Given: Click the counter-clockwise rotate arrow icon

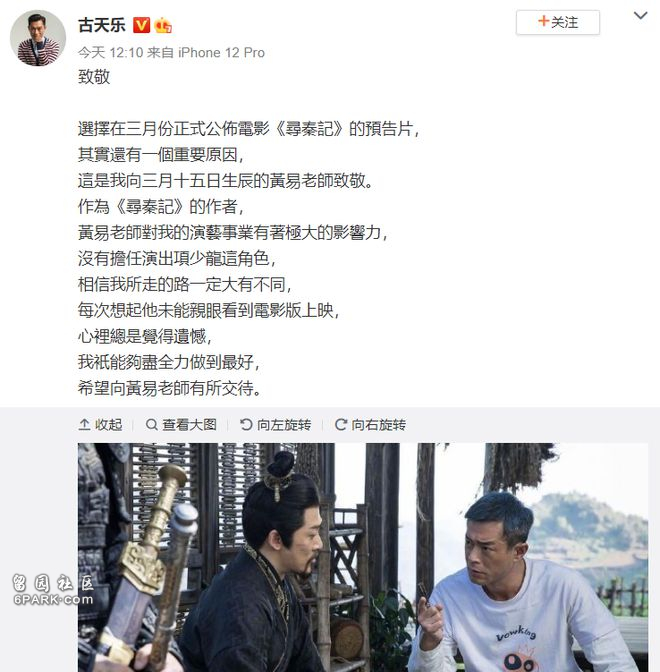Looking at the screenshot, I should 246,425.
